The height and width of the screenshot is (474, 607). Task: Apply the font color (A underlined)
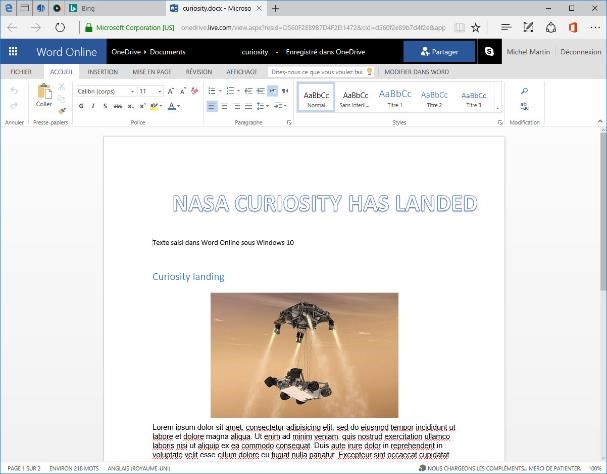(x=171, y=106)
